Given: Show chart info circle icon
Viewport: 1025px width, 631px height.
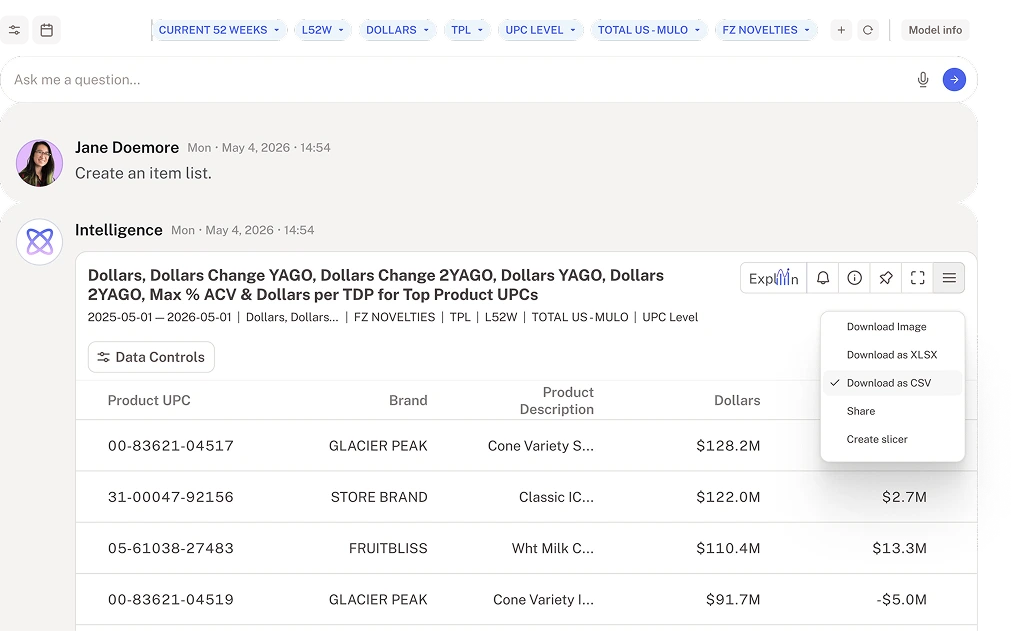Looking at the screenshot, I should [854, 278].
